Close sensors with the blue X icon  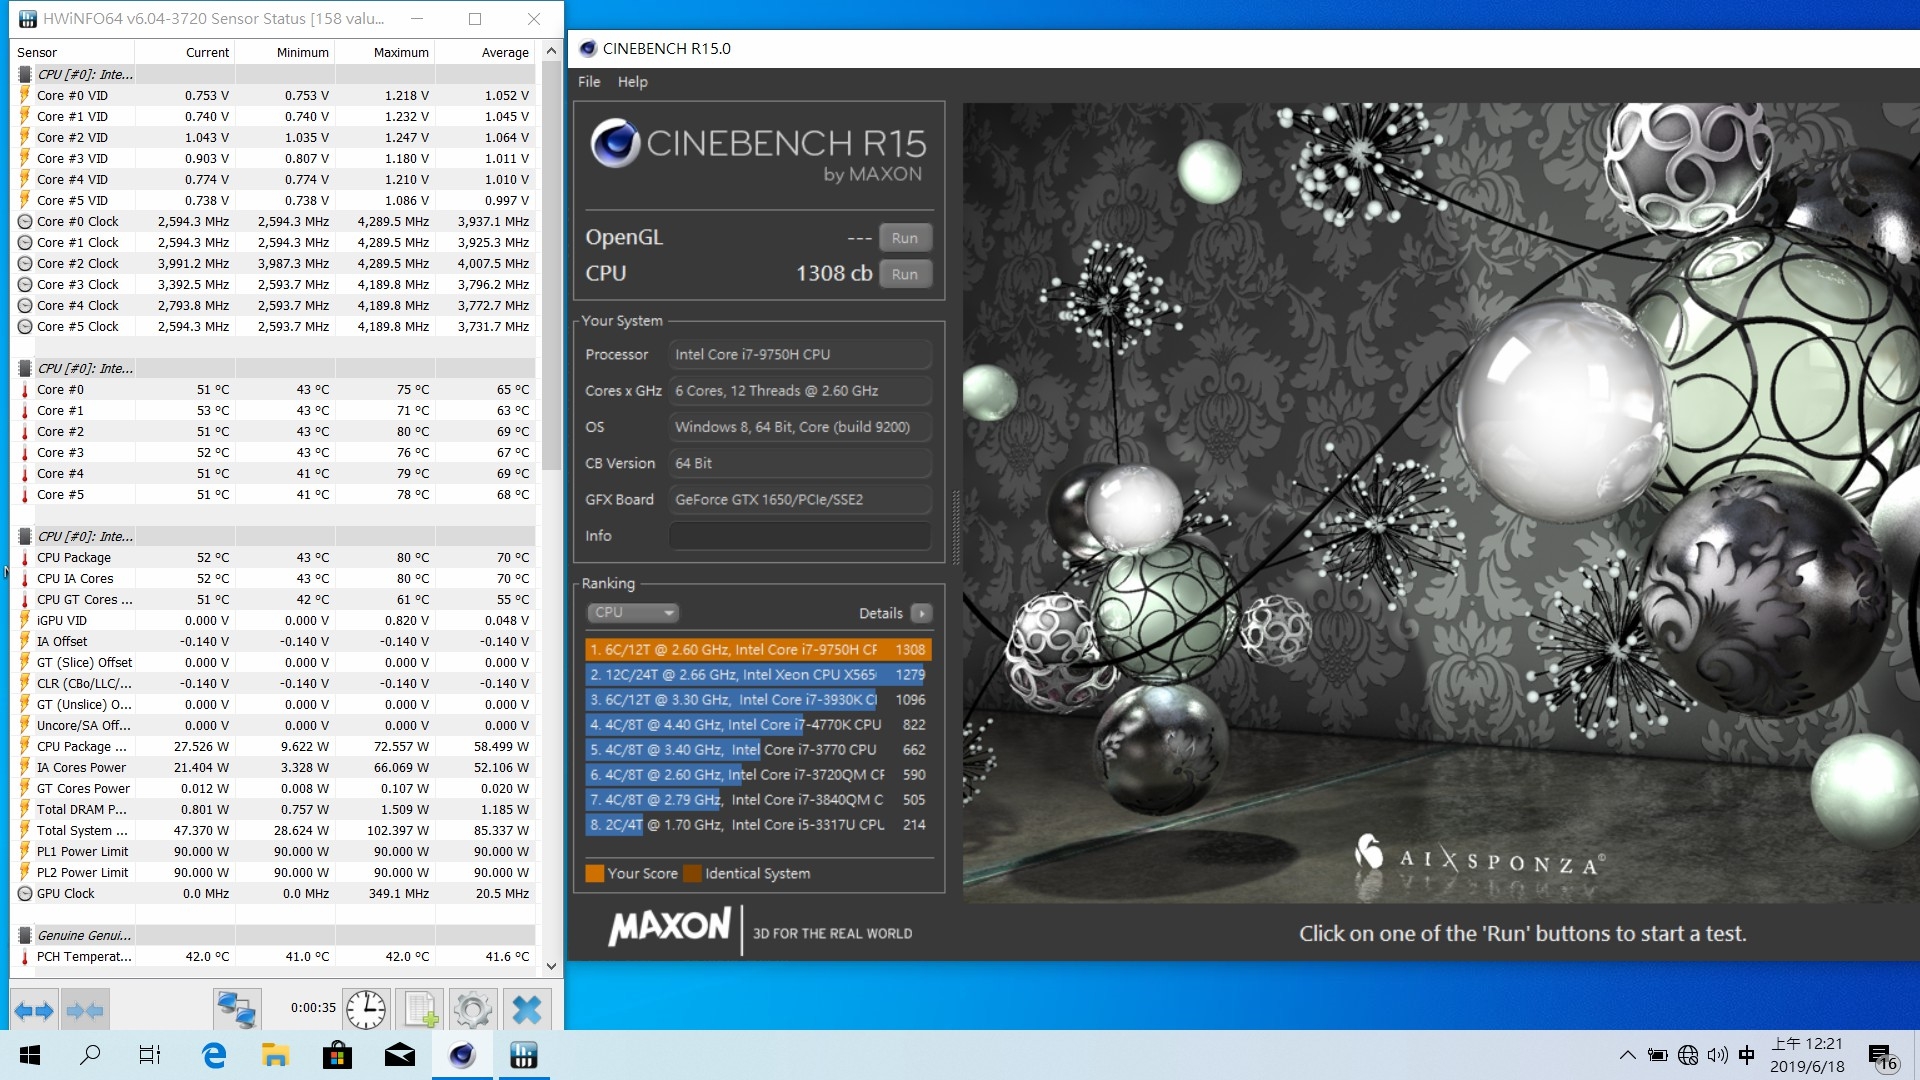pyautogui.click(x=527, y=1010)
